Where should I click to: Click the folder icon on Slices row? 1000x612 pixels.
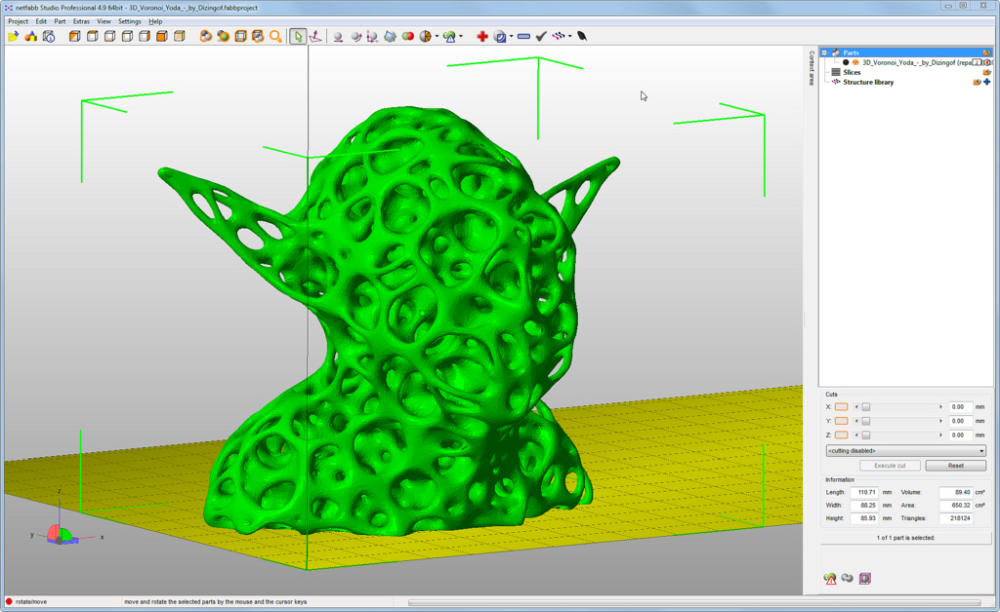987,72
